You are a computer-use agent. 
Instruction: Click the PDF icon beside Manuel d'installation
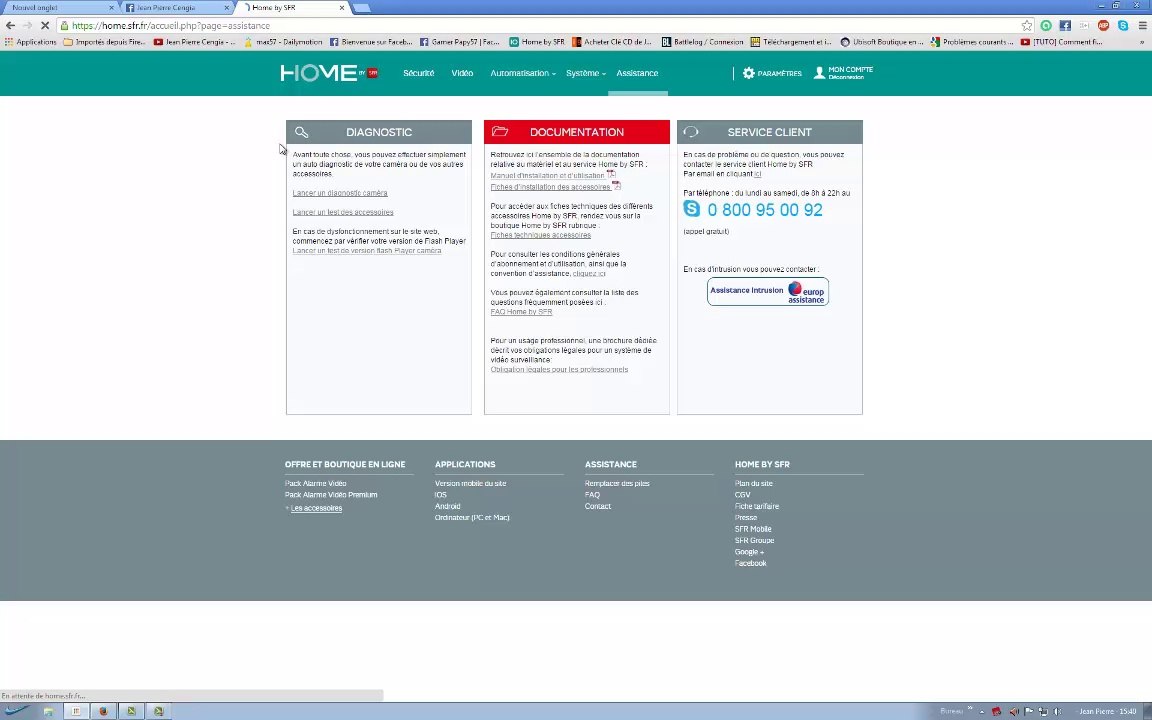click(x=611, y=175)
